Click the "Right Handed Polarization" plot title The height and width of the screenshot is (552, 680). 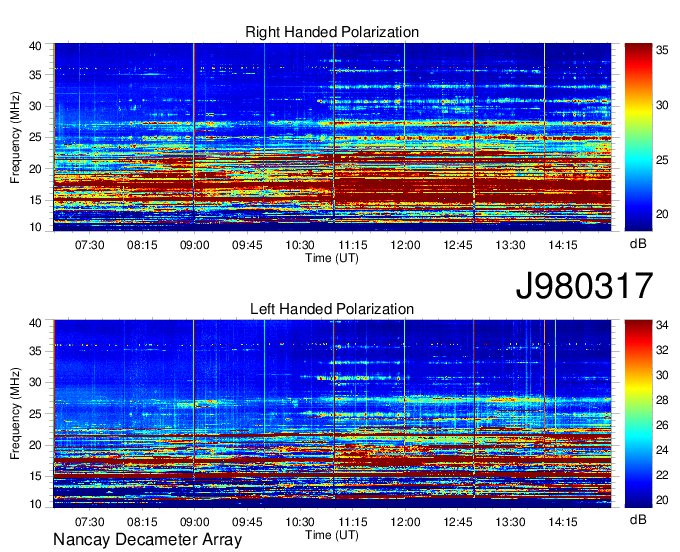tap(332, 32)
